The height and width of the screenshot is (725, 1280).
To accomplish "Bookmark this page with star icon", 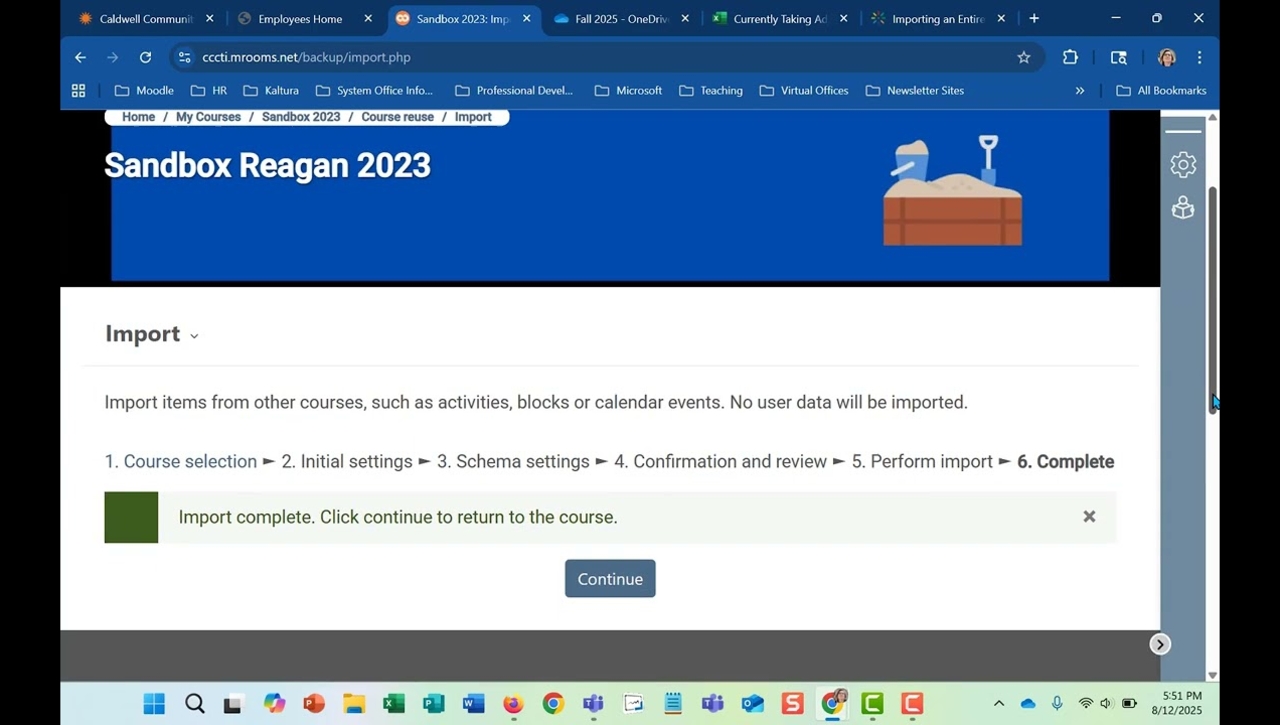I will [x=1023, y=58].
